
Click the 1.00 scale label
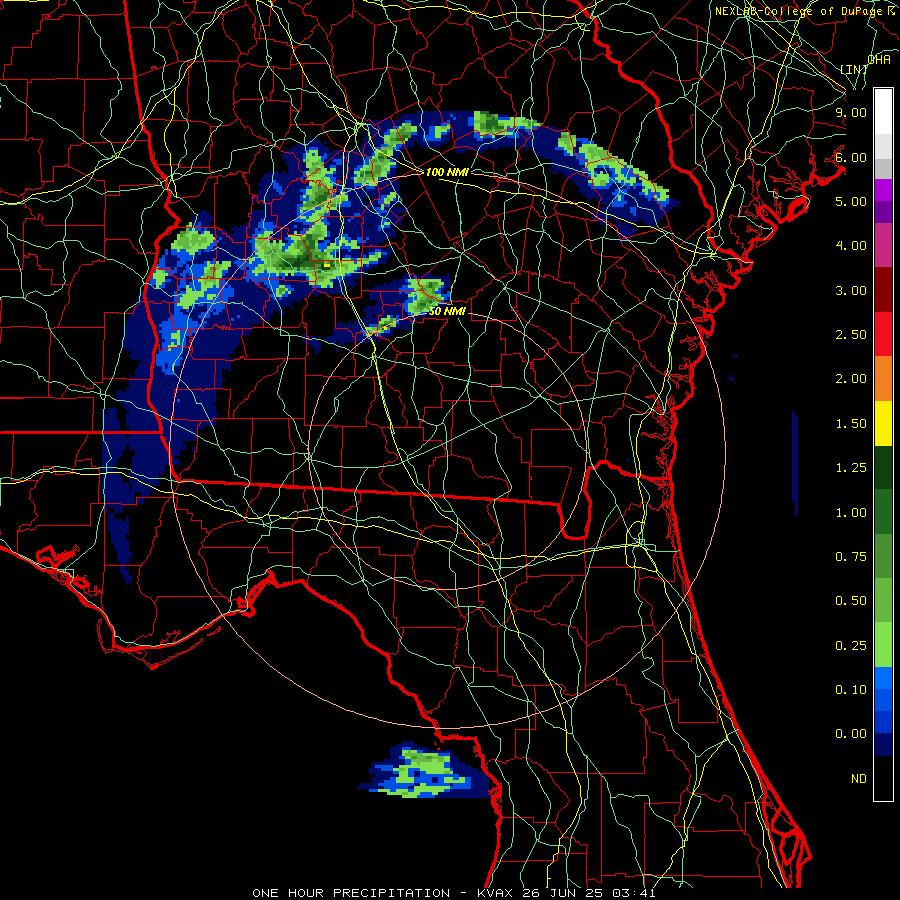click(851, 513)
